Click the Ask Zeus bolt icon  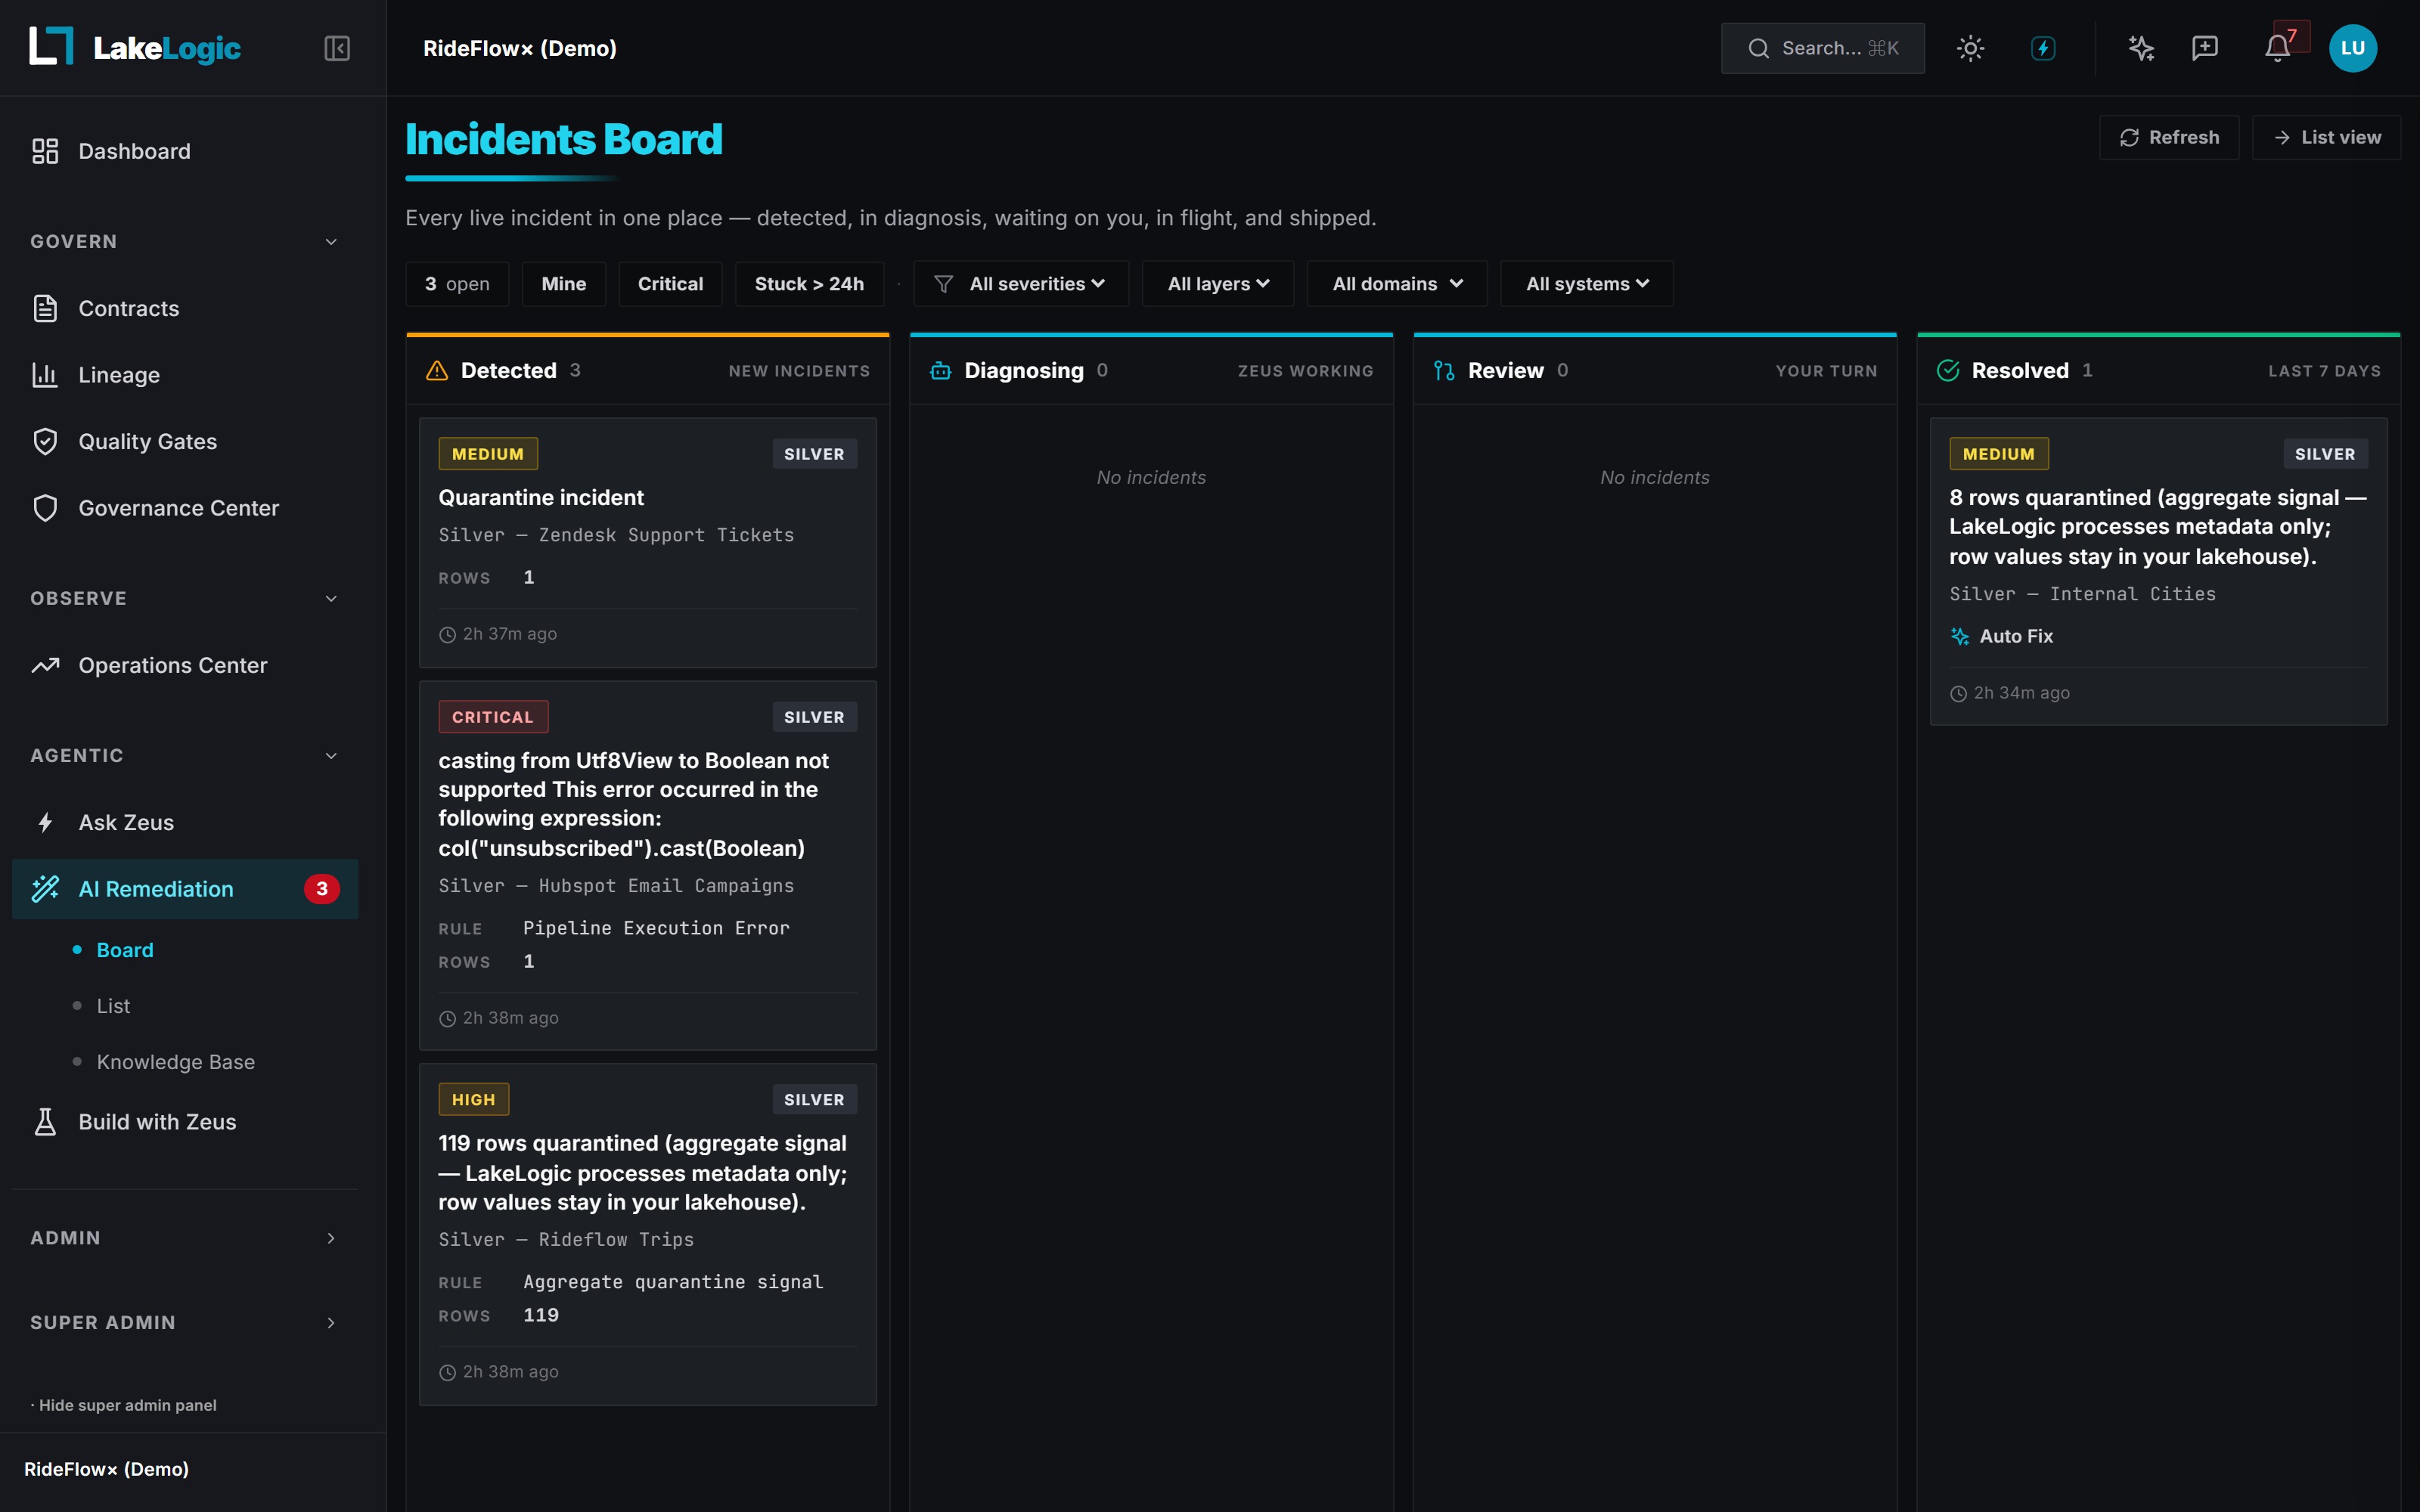pyautogui.click(x=45, y=822)
